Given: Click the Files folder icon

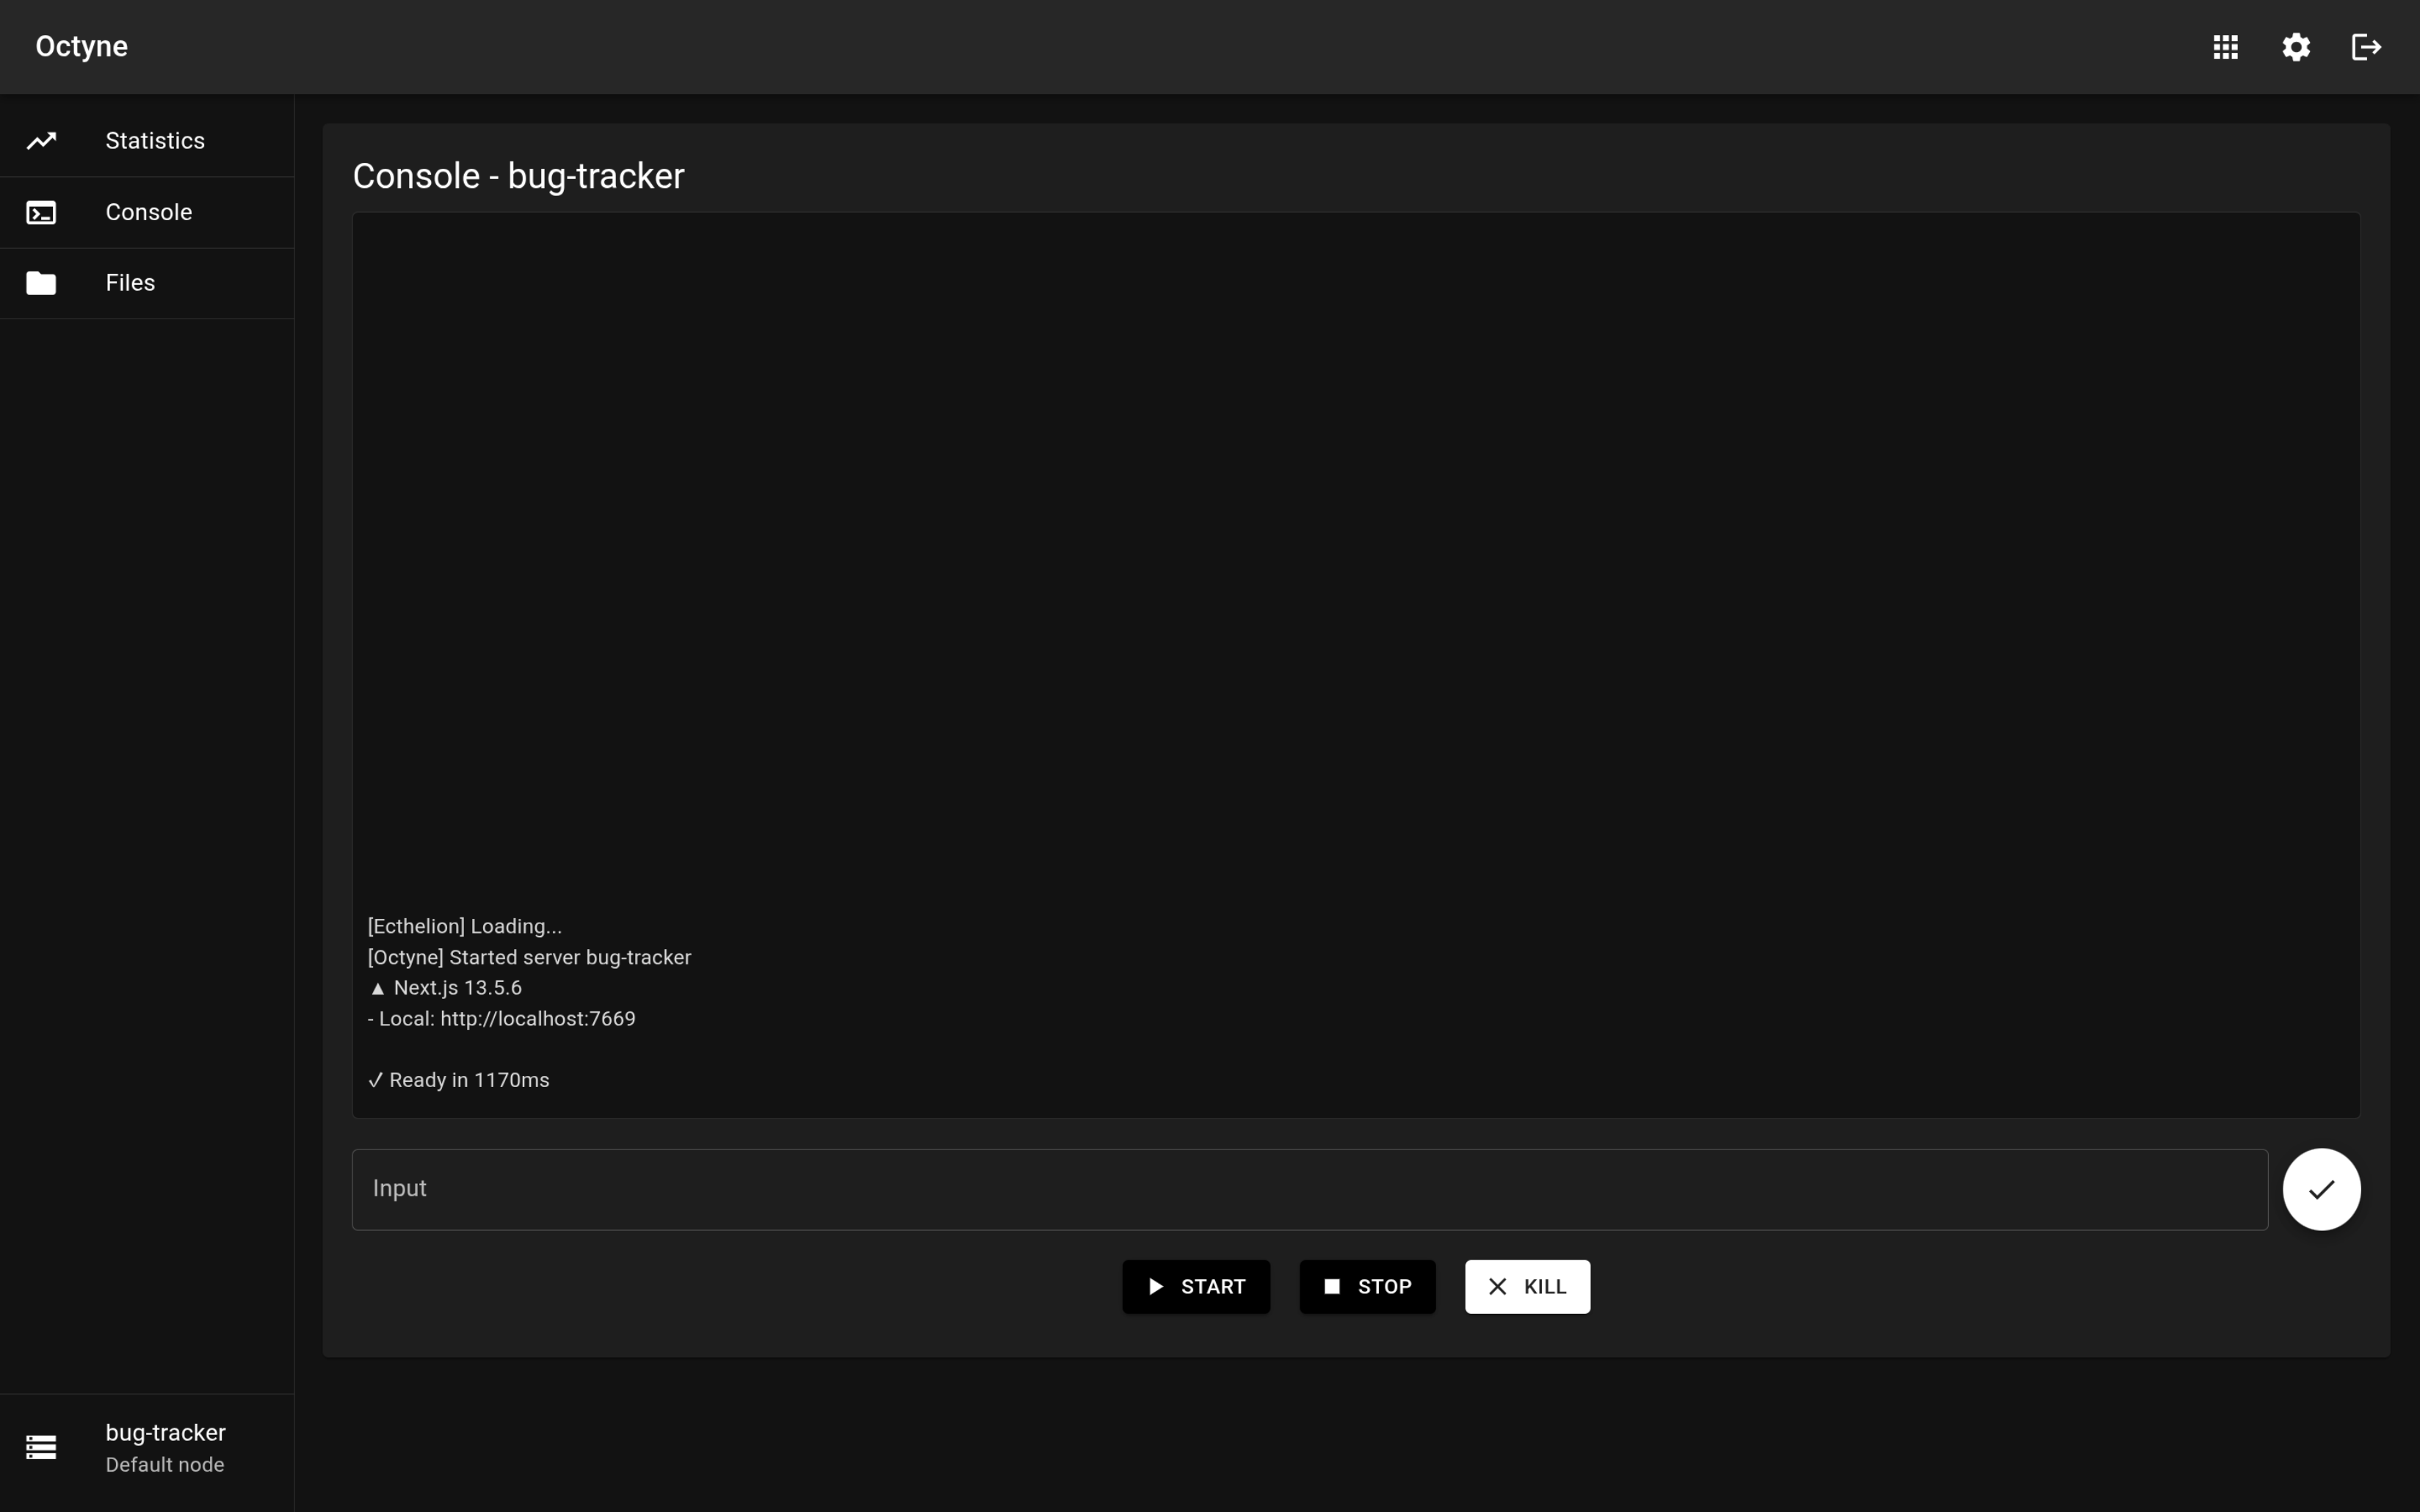Looking at the screenshot, I should click(41, 283).
